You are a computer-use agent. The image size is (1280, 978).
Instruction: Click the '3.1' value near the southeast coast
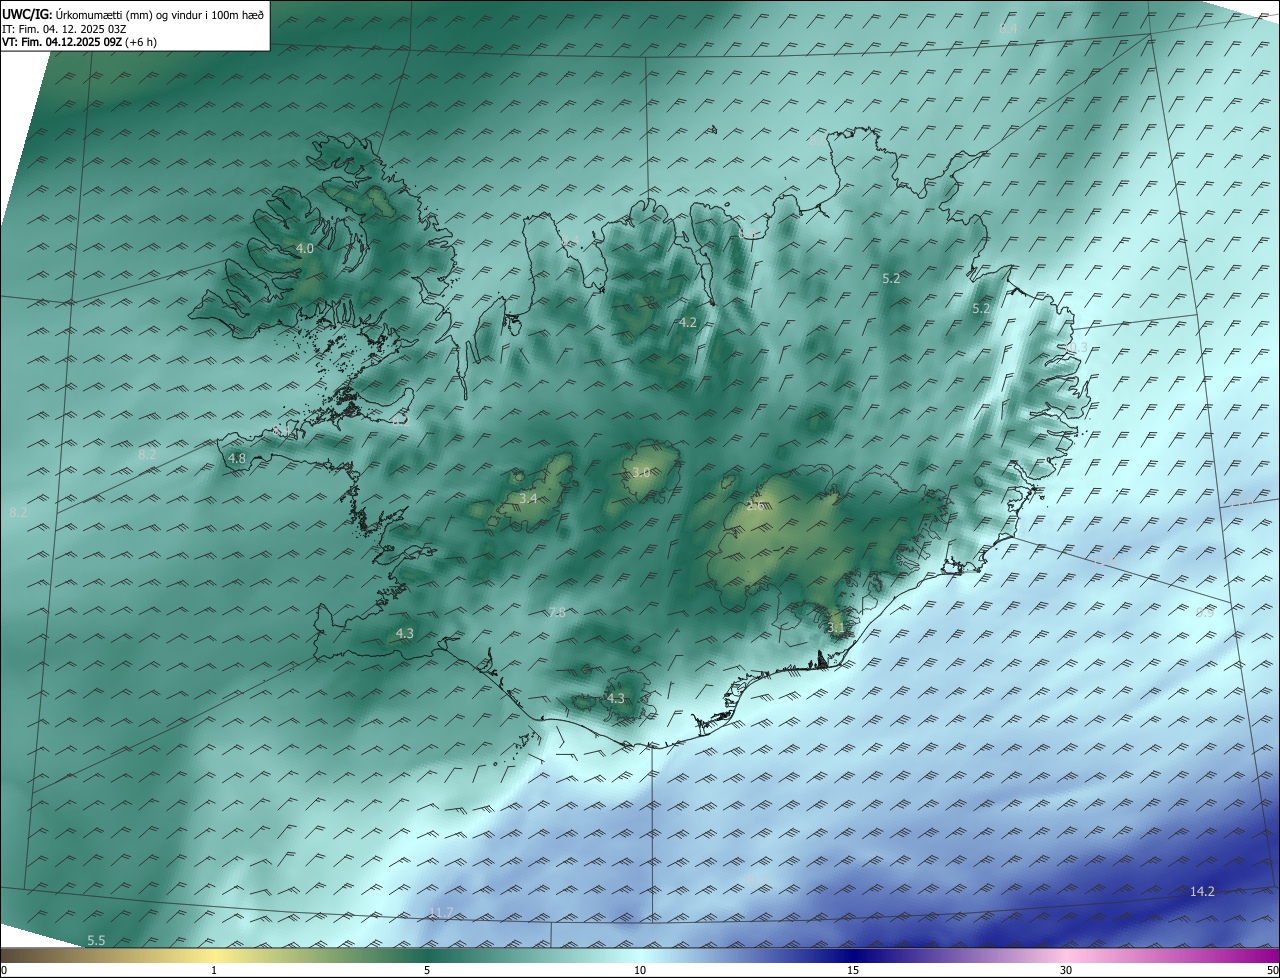[836, 628]
